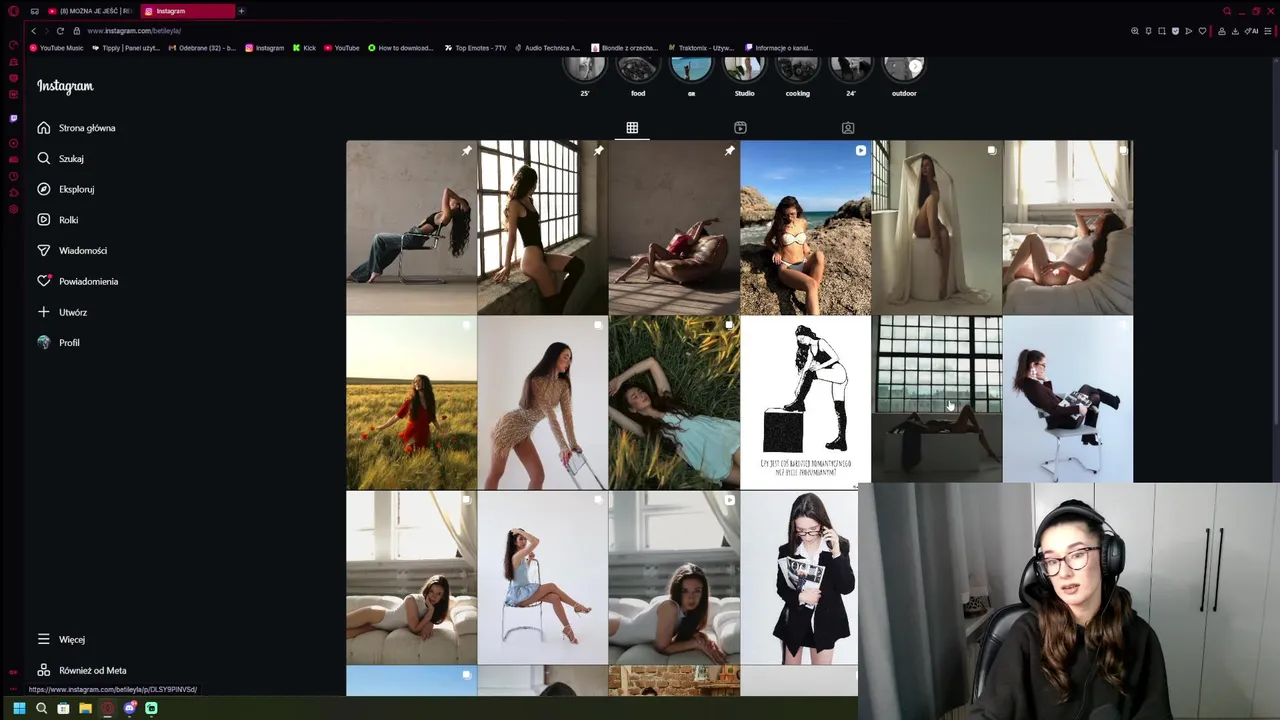The image size is (1280, 720).
Task: Open Eksploruj compass icon
Action: click(x=44, y=189)
